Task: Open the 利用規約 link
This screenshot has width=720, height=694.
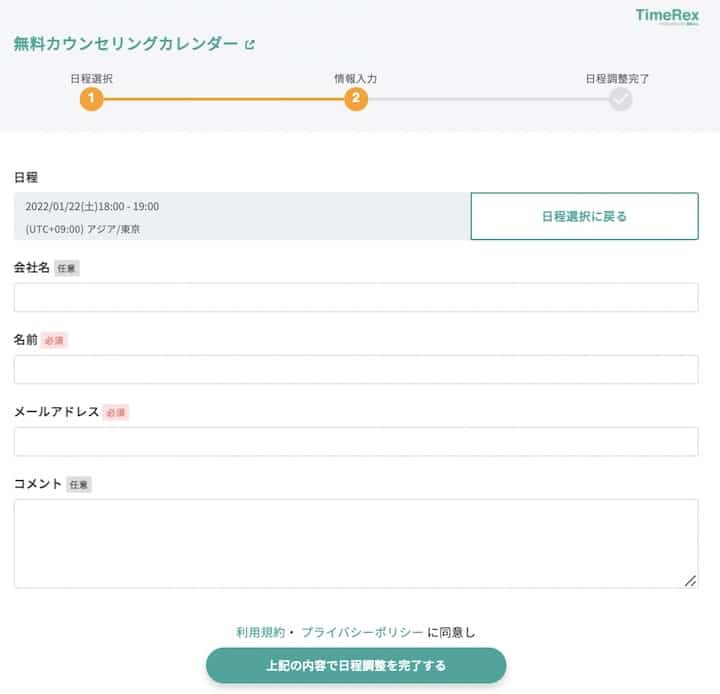Action: [x=260, y=632]
